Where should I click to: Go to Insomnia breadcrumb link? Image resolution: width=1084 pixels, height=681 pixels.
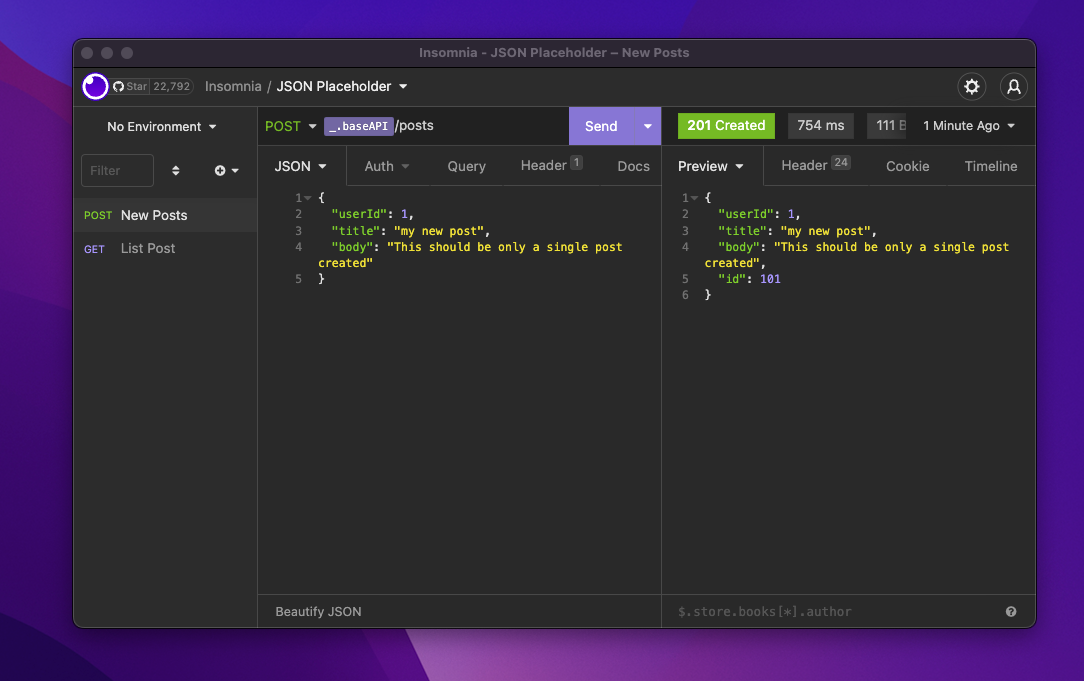233,86
